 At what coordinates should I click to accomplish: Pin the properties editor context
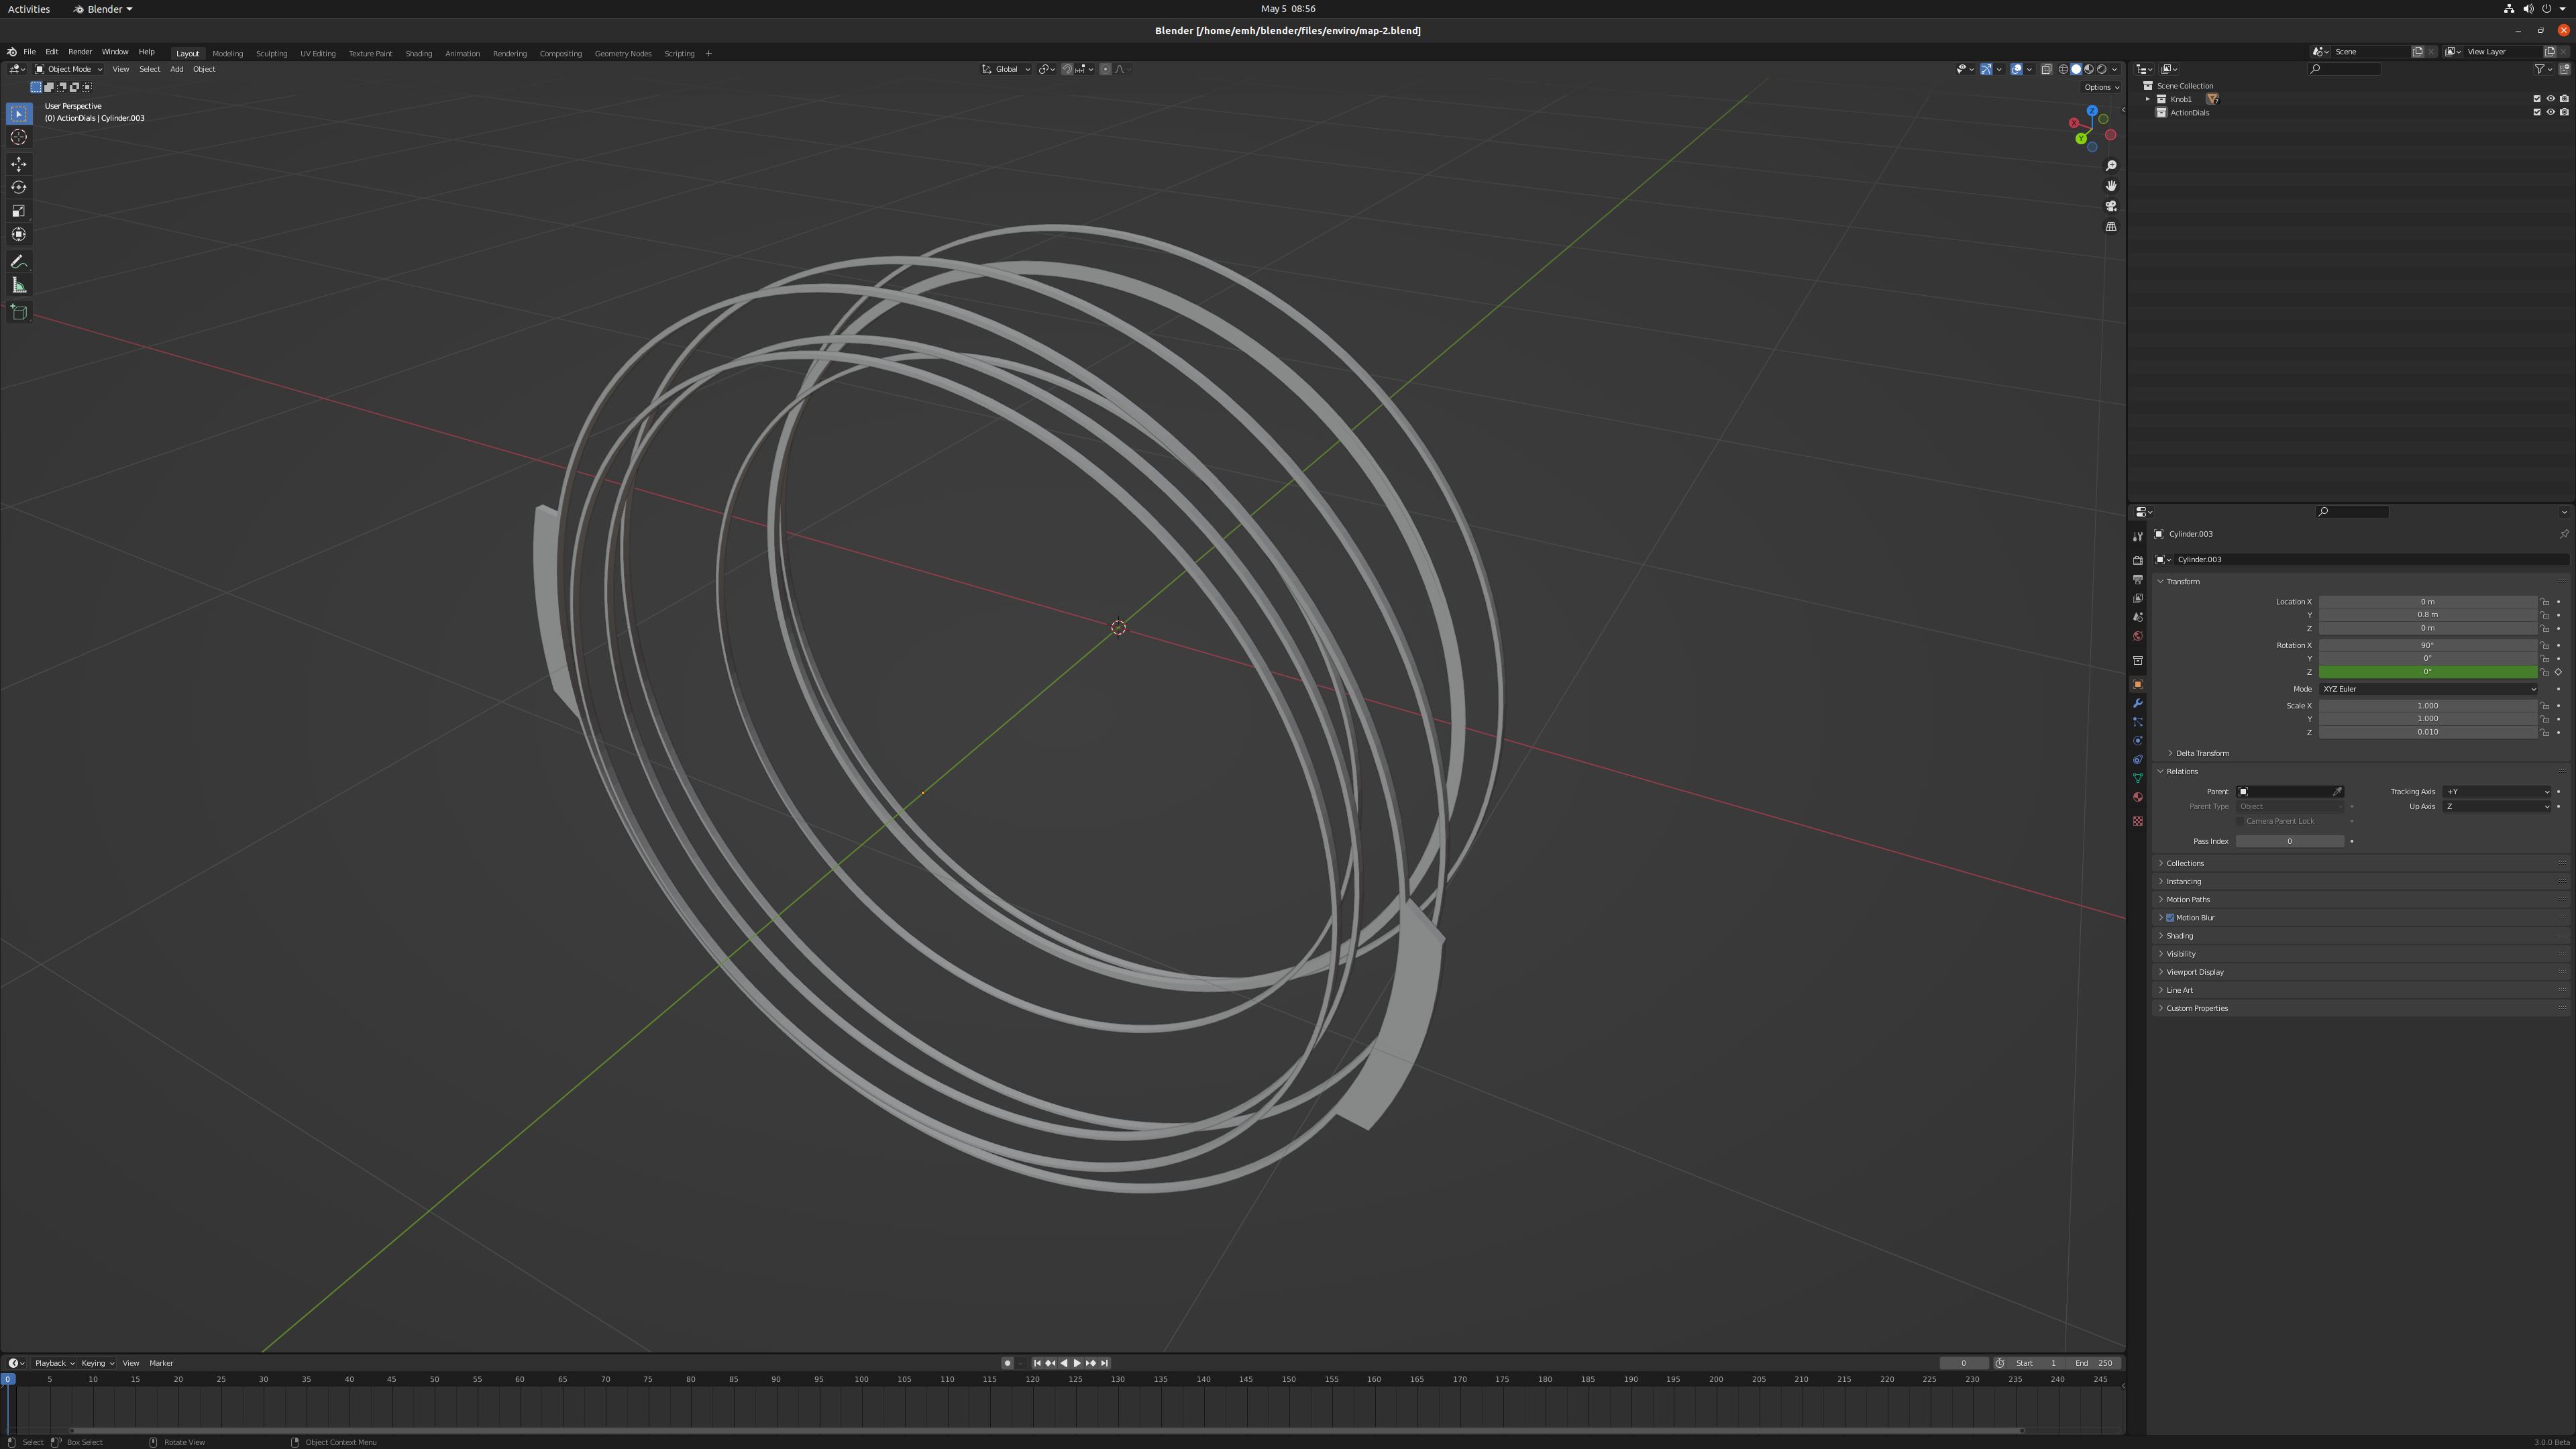2564,534
